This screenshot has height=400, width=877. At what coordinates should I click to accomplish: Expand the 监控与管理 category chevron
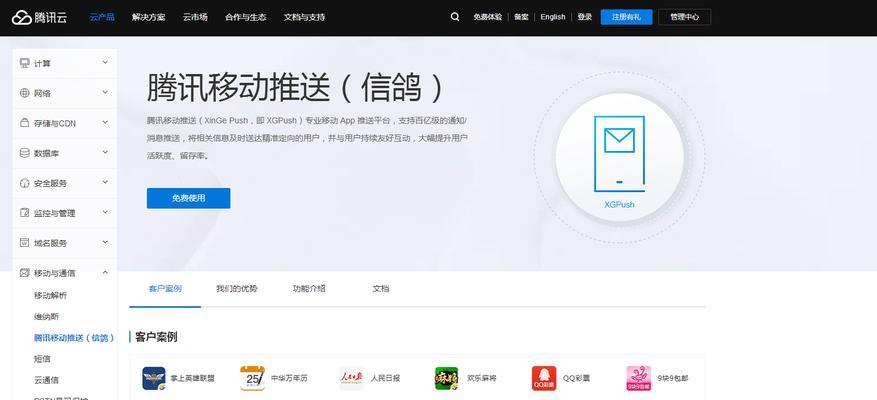[x=105, y=212]
